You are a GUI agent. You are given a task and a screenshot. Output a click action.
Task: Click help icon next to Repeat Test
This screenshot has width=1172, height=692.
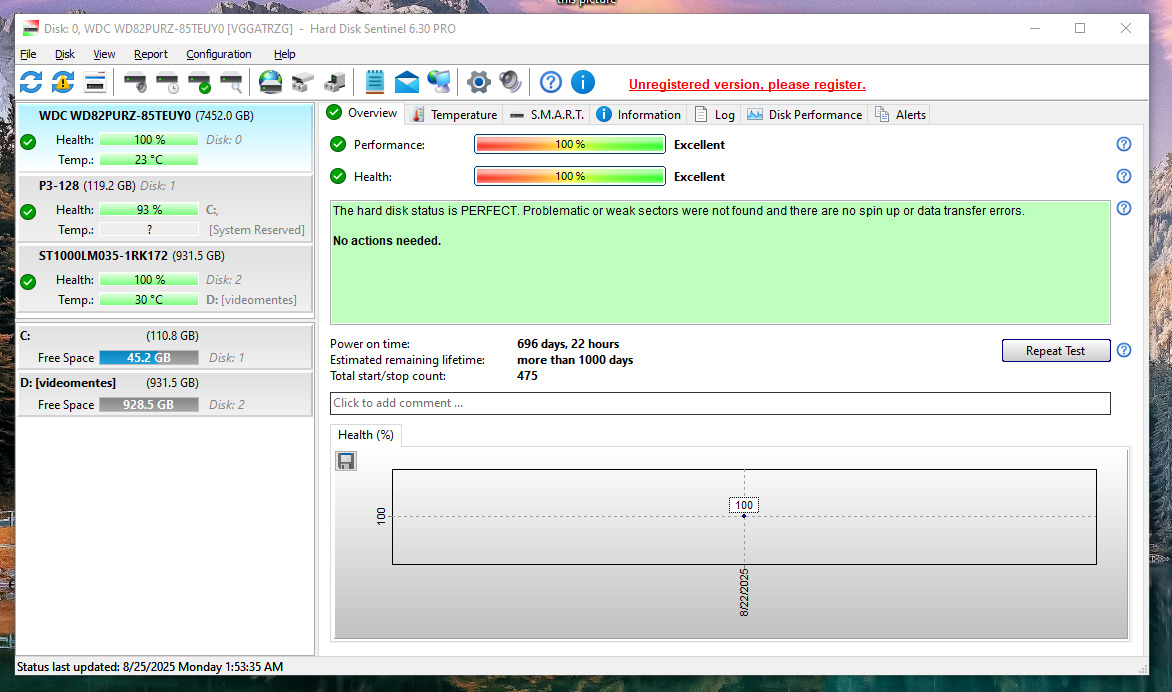coord(1123,350)
